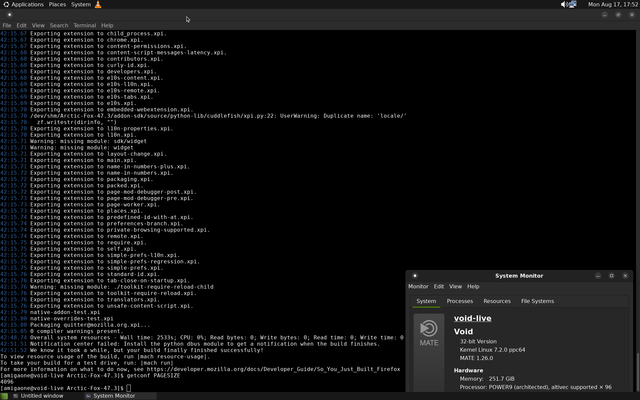Click the Hardware section heading
Image resolution: width=640 pixels, height=400 pixels.
coord(468,370)
